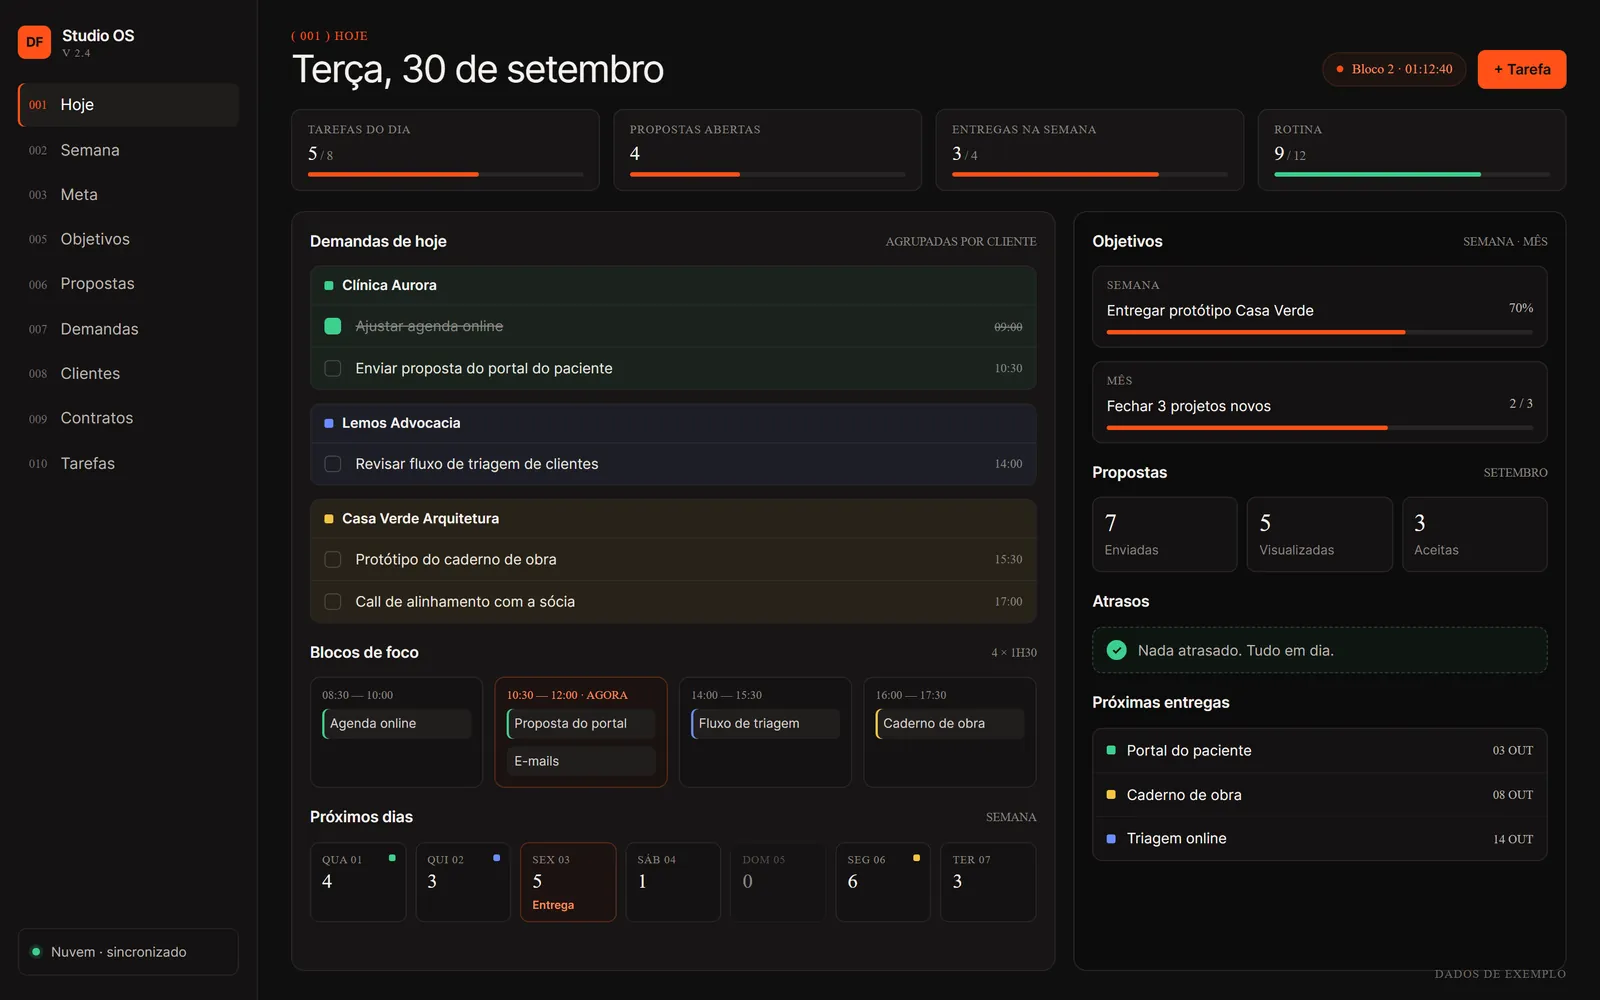Go to Semana in the sidebar
The height and width of the screenshot is (1000, 1600).
tap(128, 150)
